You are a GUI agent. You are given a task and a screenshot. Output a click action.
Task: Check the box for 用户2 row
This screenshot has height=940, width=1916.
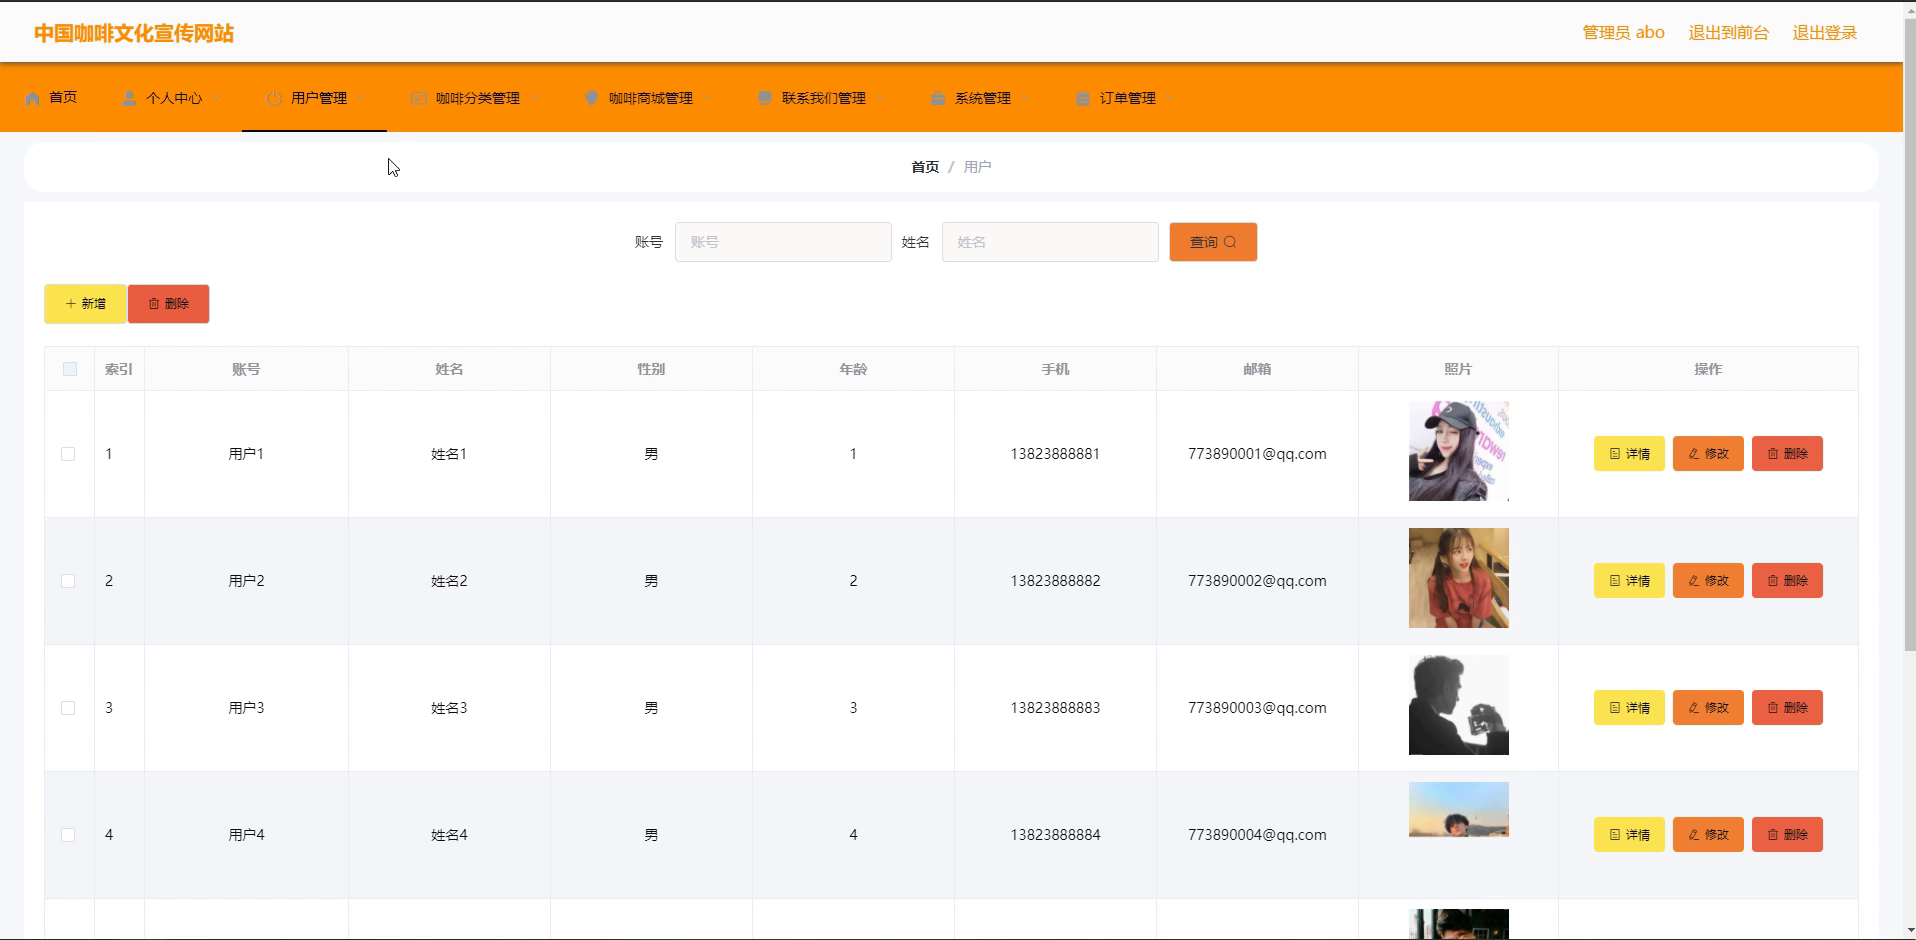point(68,581)
